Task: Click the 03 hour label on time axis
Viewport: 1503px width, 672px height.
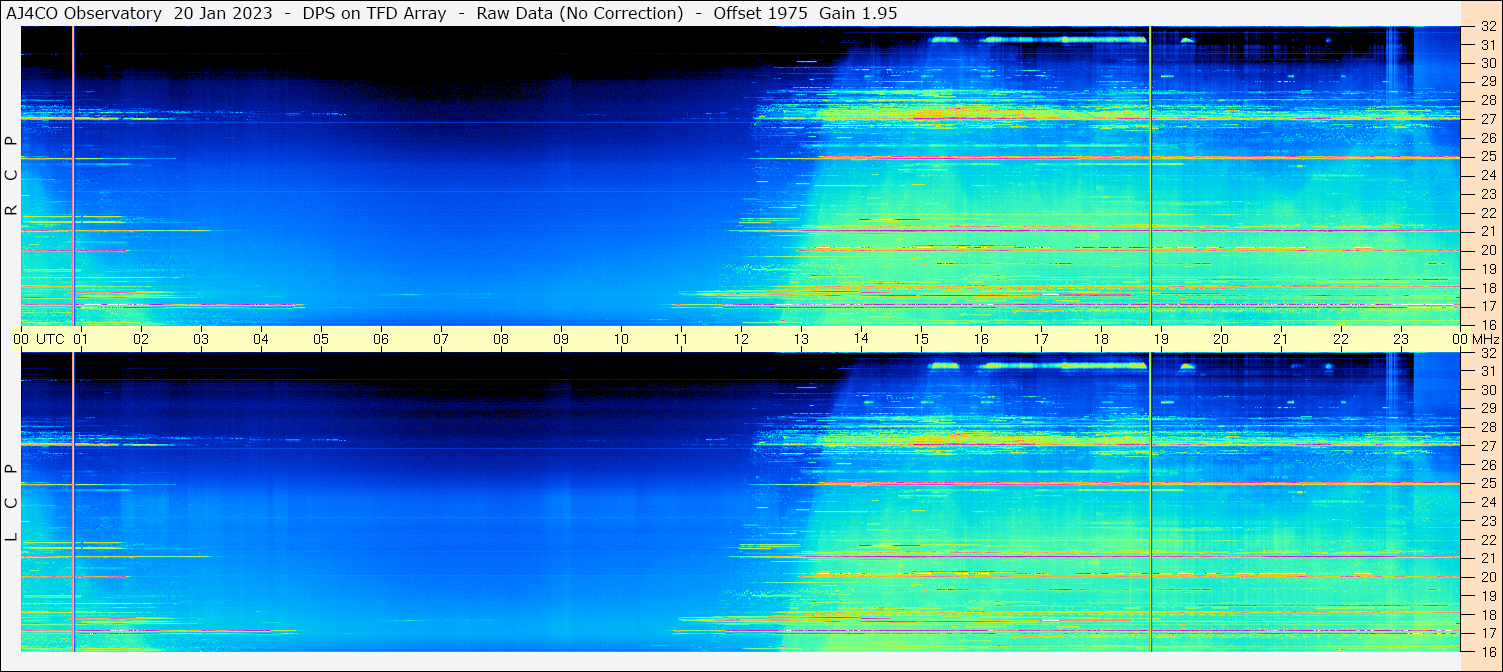Action: click(201, 339)
